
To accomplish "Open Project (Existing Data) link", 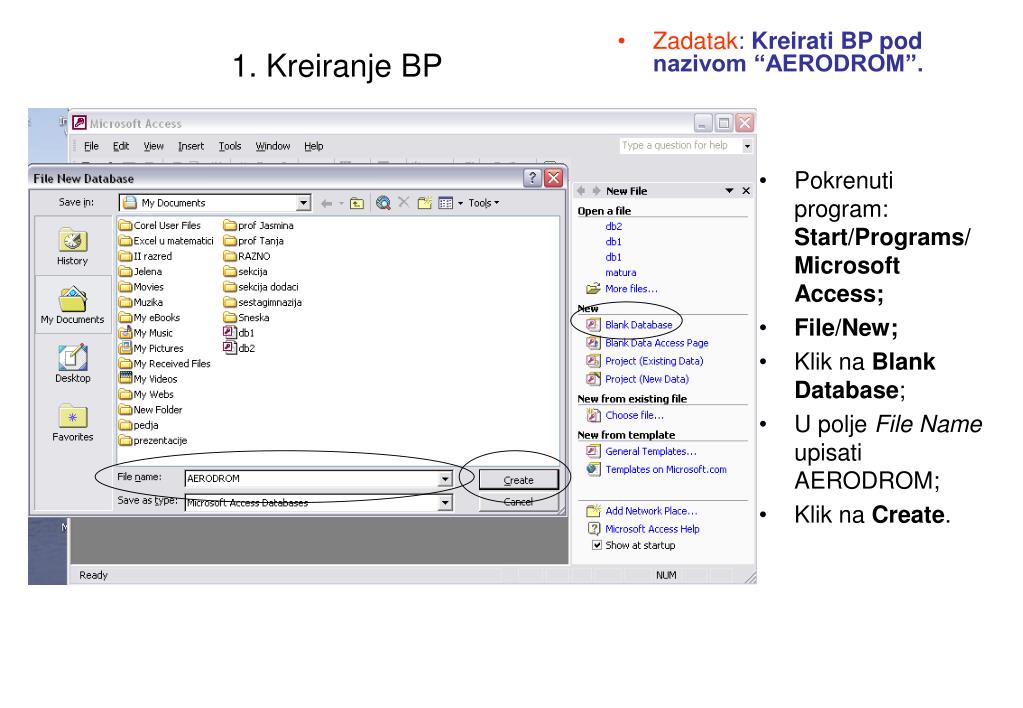I will coord(654,362).
